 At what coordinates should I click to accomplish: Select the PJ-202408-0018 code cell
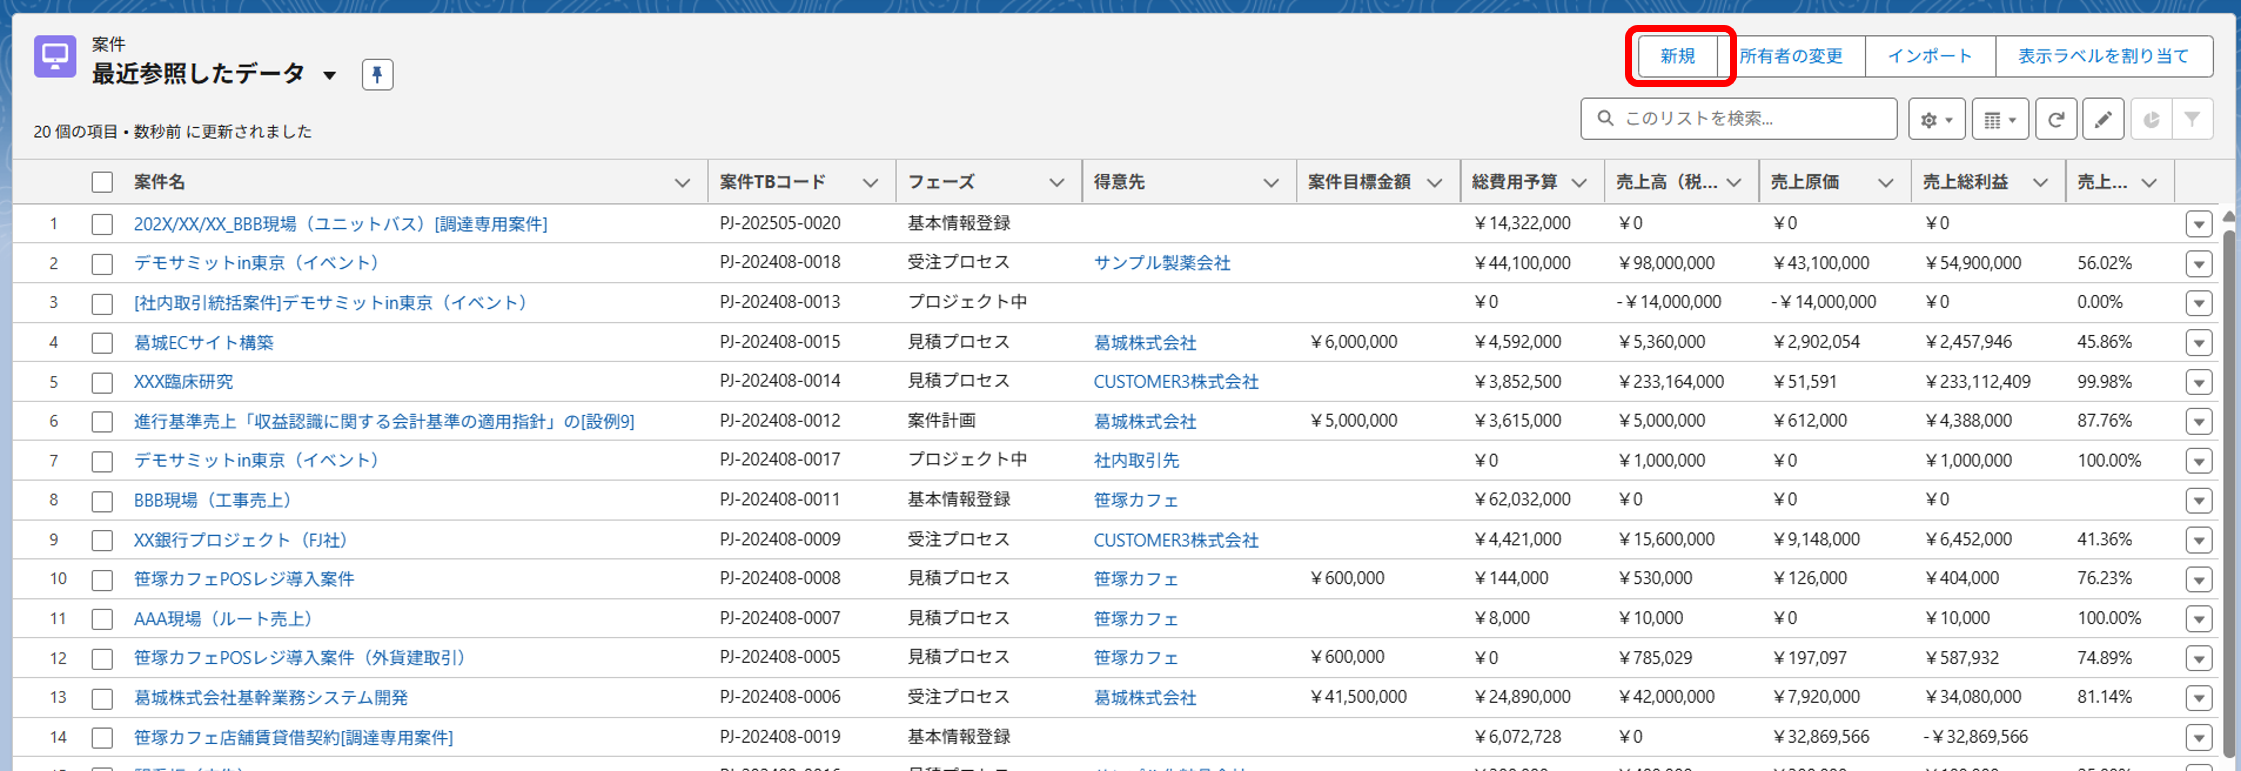click(780, 262)
